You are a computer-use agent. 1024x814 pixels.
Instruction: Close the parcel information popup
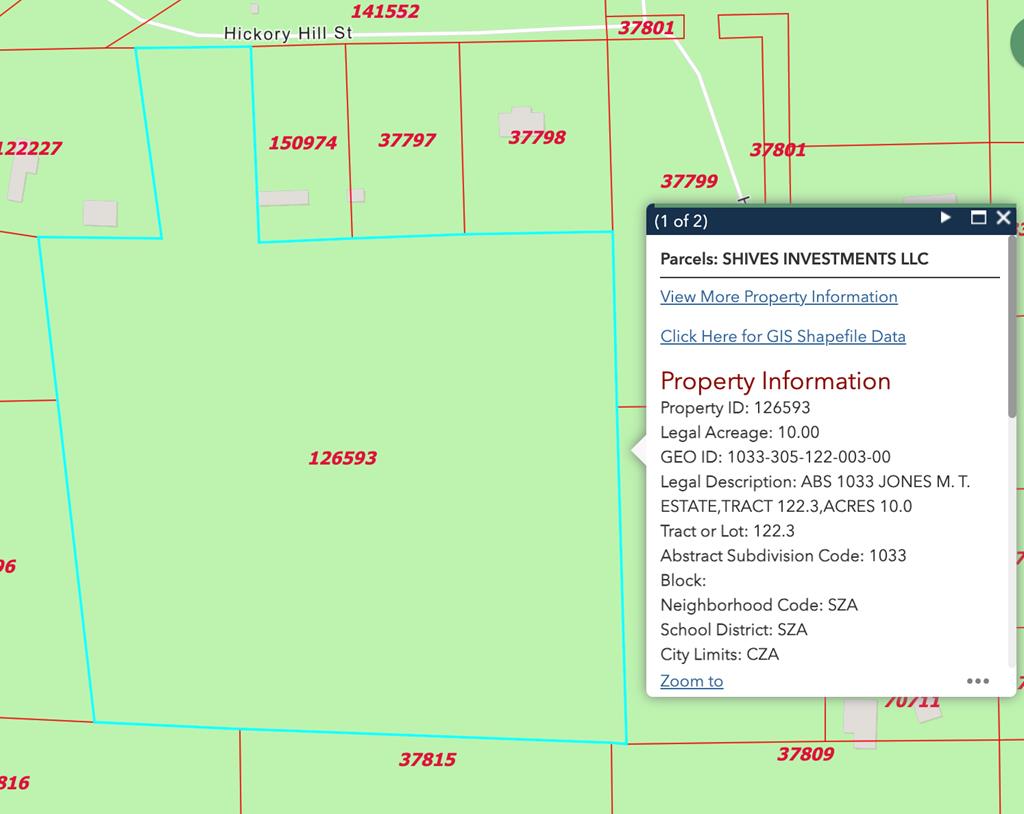[1003, 218]
